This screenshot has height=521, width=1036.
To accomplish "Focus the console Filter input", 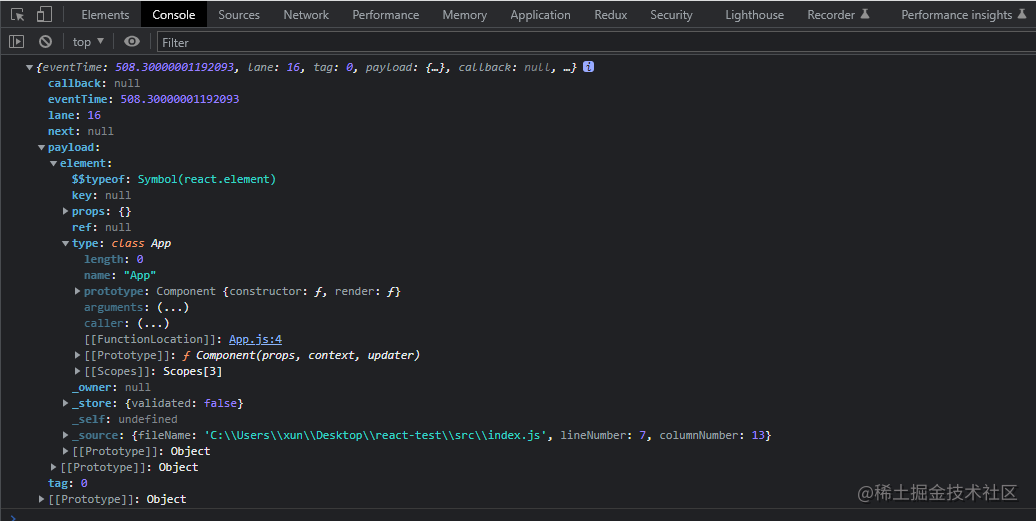I will click(x=595, y=42).
